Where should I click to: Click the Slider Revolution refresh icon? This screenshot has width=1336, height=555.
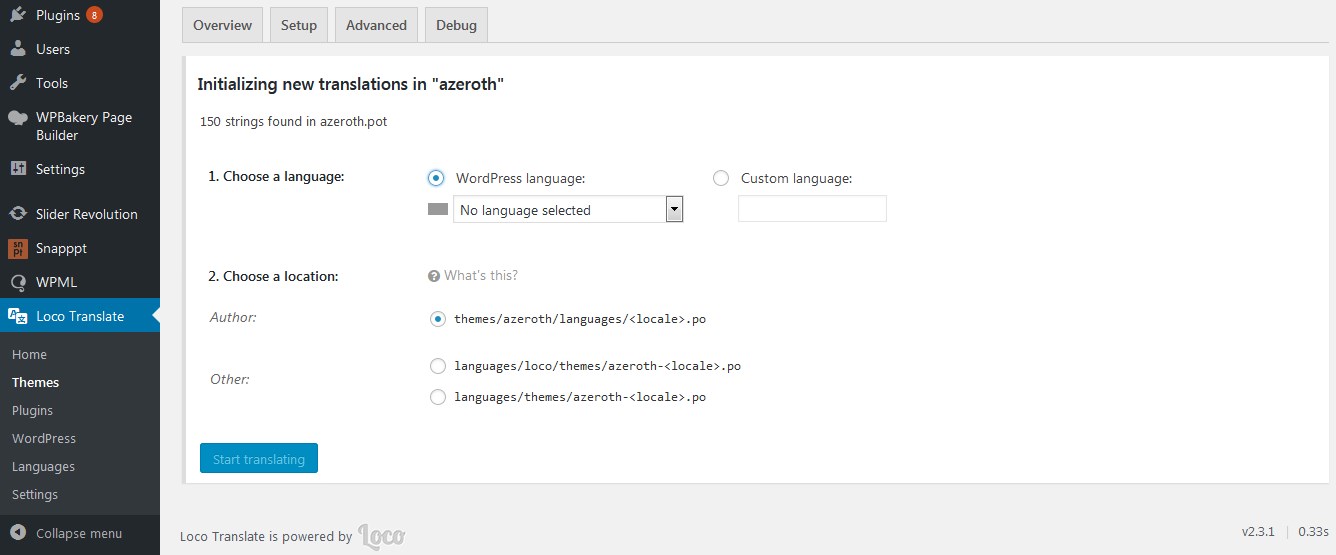(18, 214)
